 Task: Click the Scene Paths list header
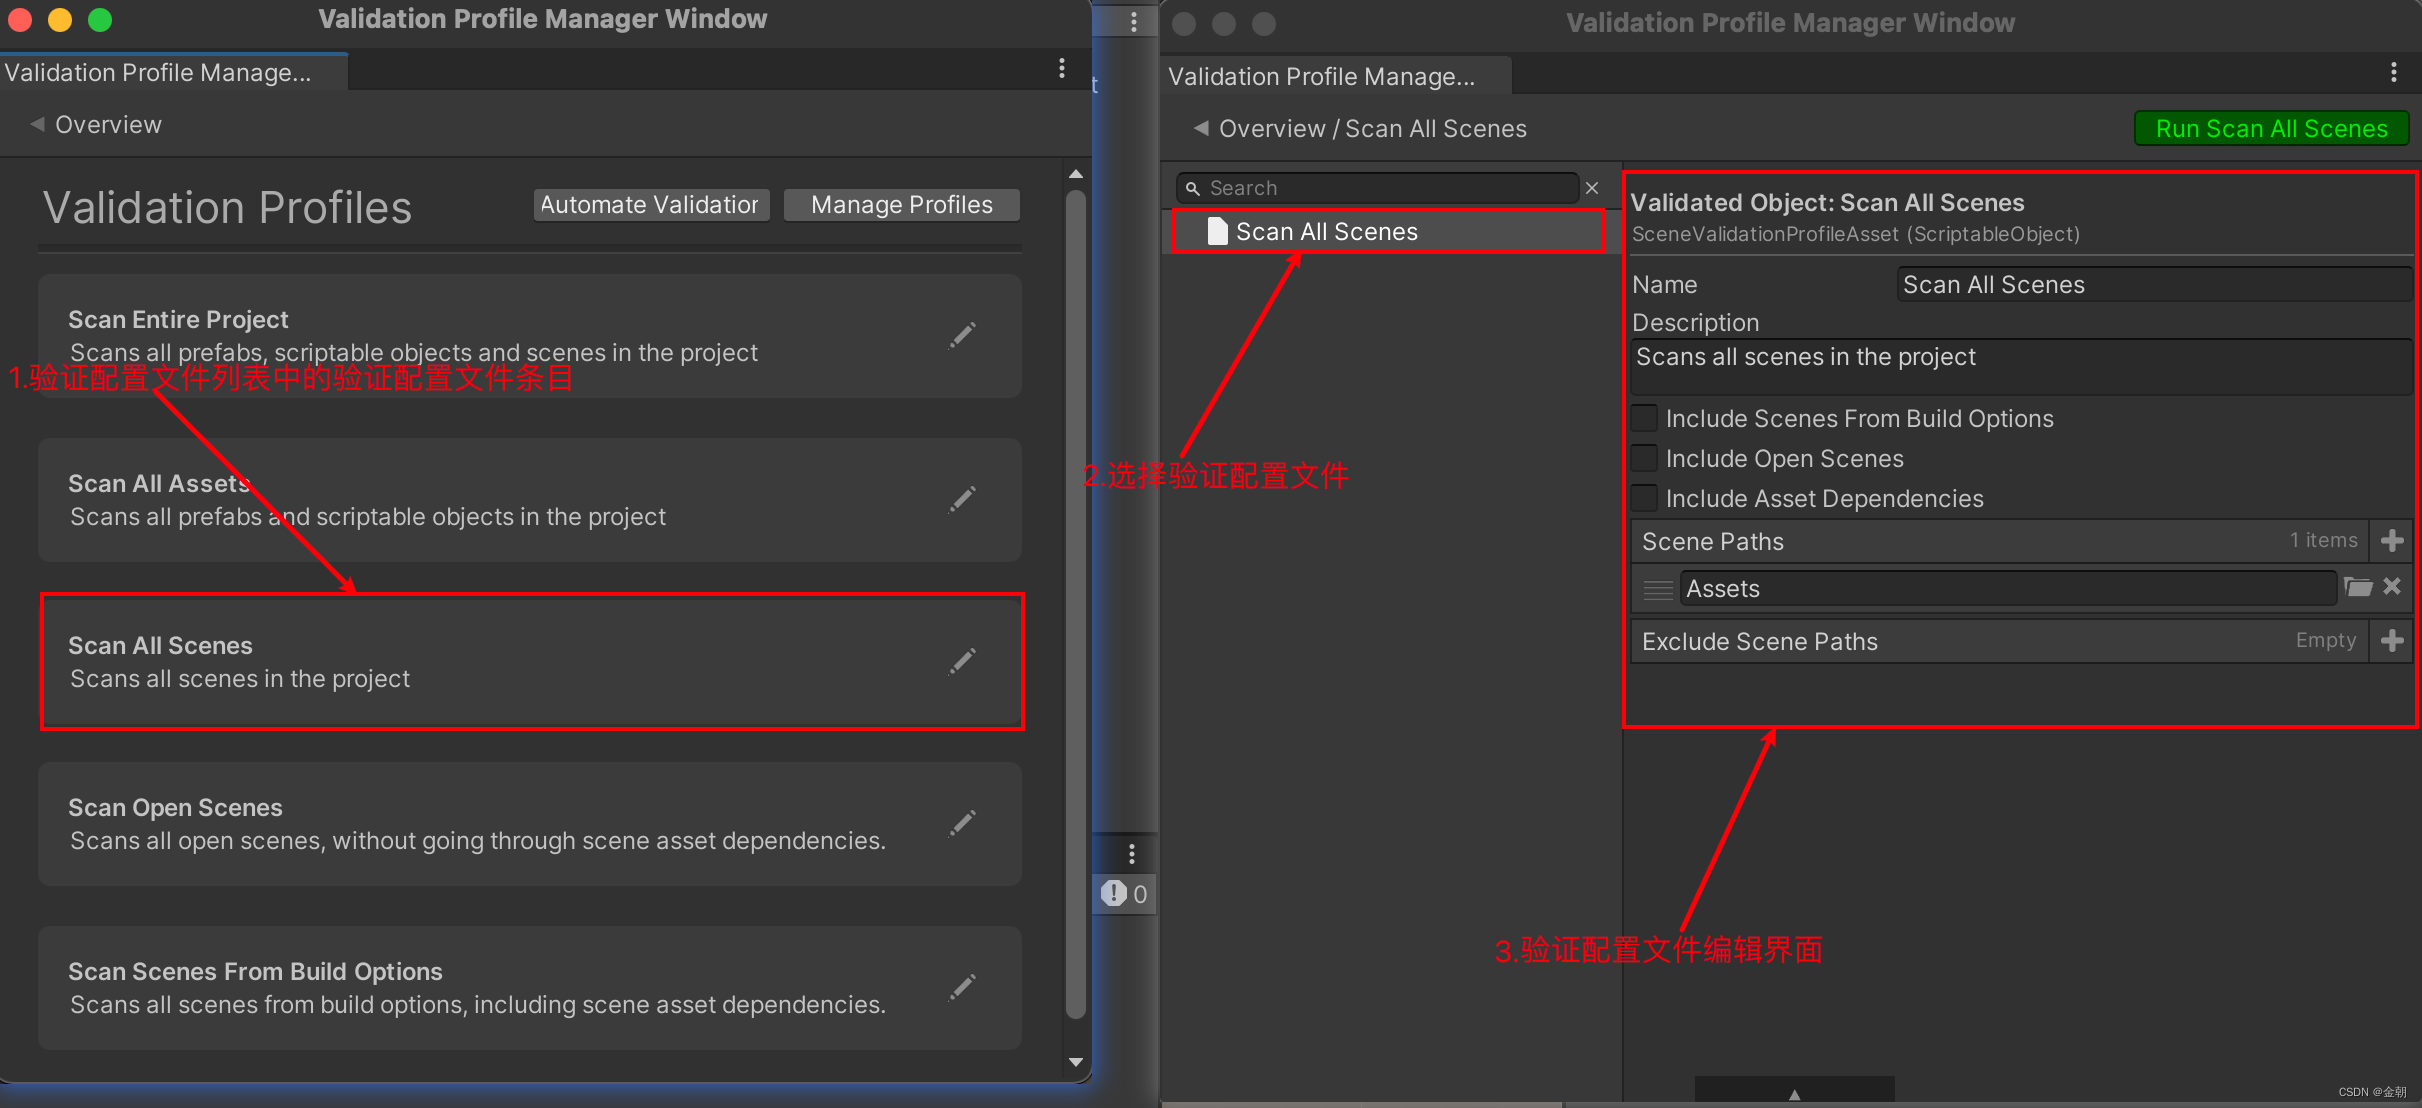[x=2000, y=541]
